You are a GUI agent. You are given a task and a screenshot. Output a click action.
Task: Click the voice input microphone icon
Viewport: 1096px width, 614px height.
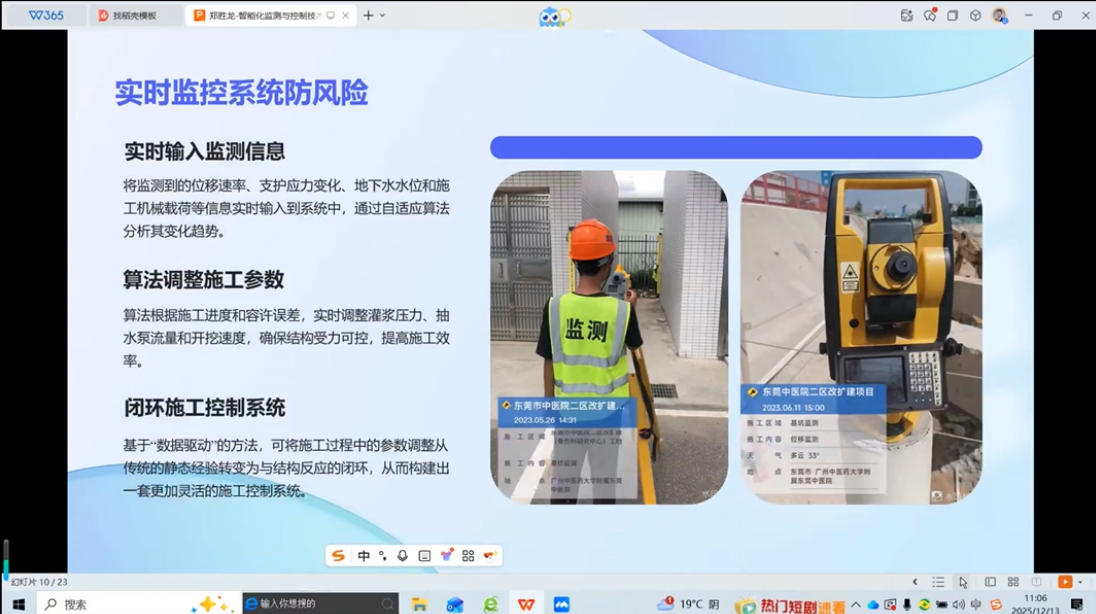click(x=402, y=556)
